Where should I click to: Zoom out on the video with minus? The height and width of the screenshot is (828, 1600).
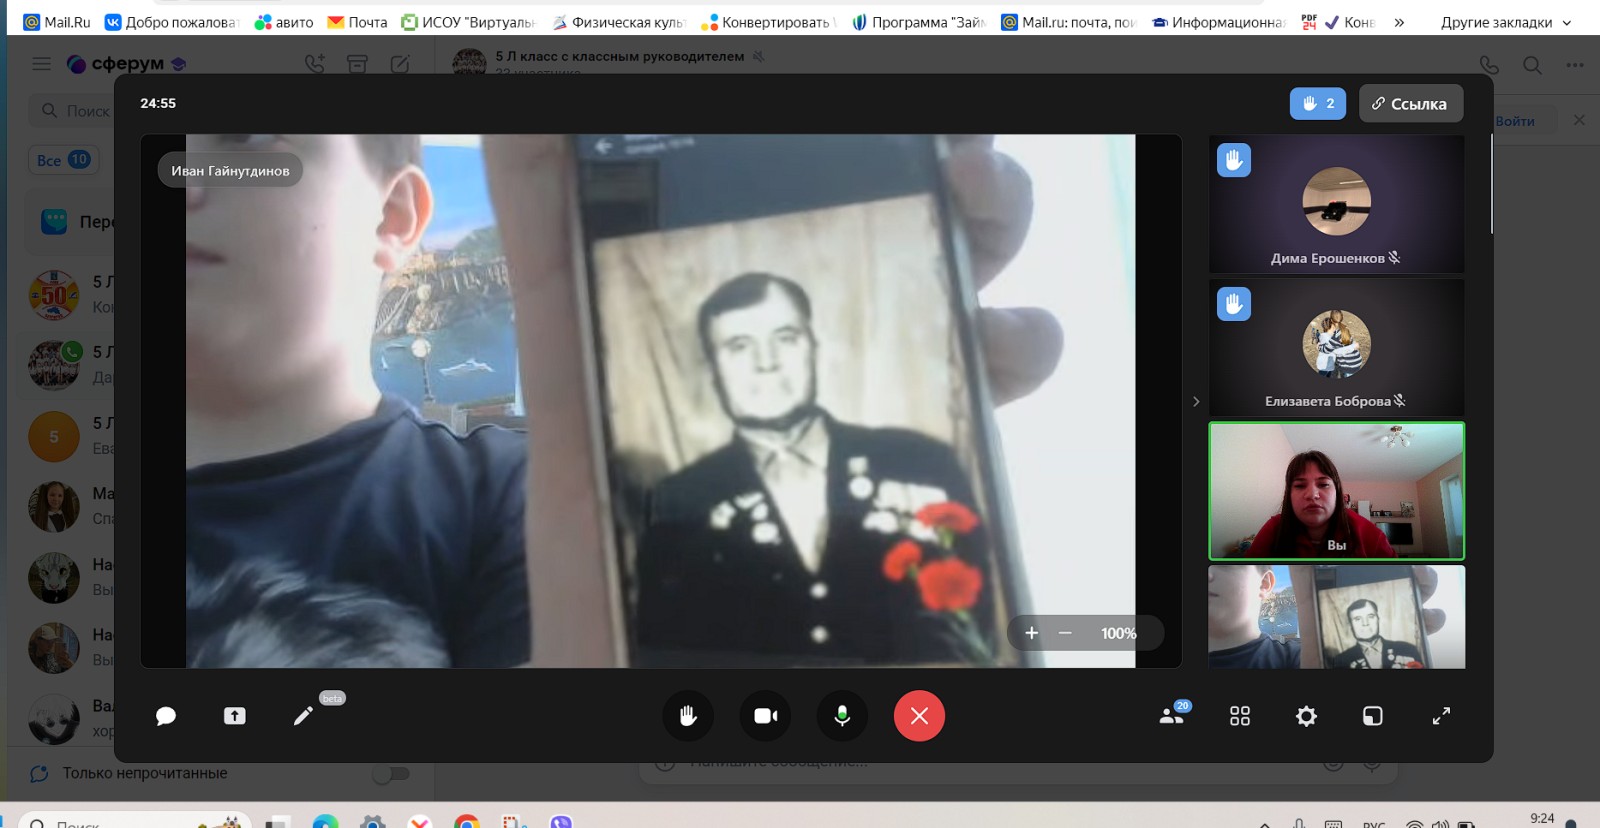[x=1065, y=633]
